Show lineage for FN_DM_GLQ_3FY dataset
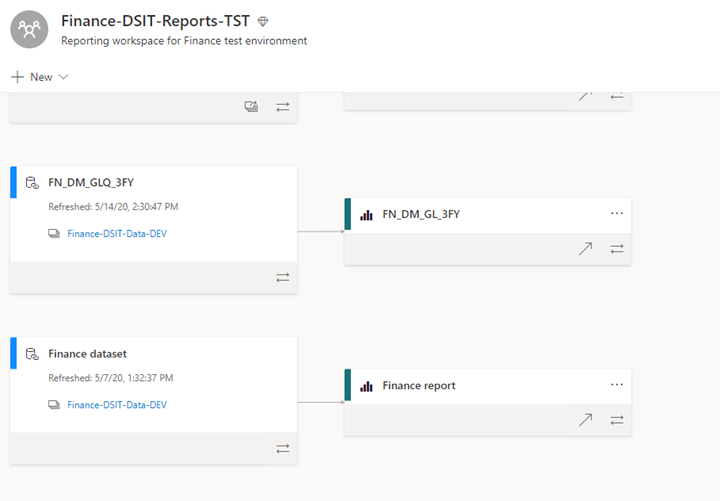Image resolution: width=720 pixels, height=501 pixels. click(x=283, y=277)
